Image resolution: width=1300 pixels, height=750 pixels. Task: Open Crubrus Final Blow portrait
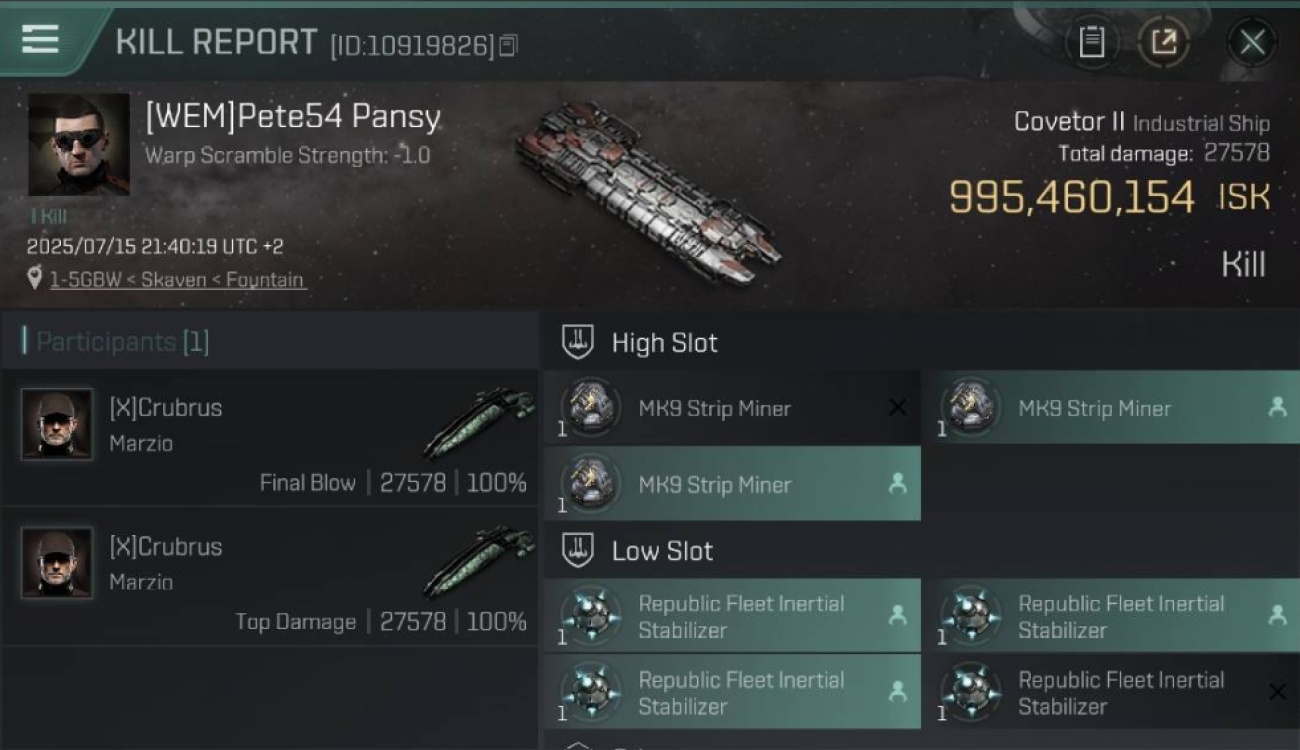coord(57,425)
